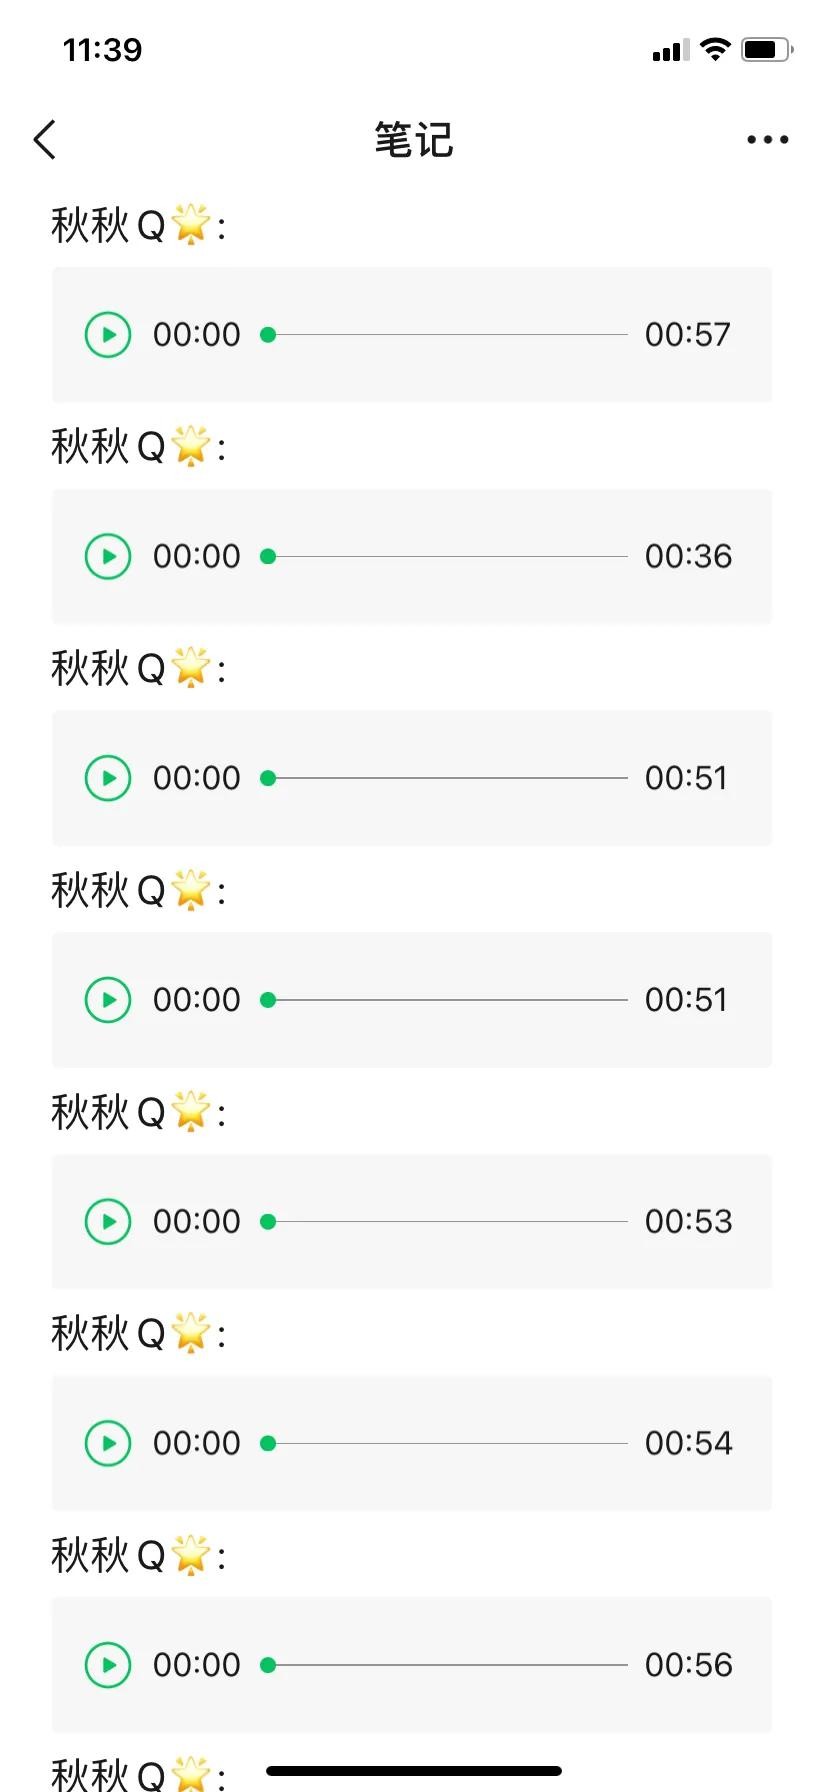Play the 00:57 voice recording
Image resolution: width=828 pixels, height=1792 pixels.
click(108, 334)
